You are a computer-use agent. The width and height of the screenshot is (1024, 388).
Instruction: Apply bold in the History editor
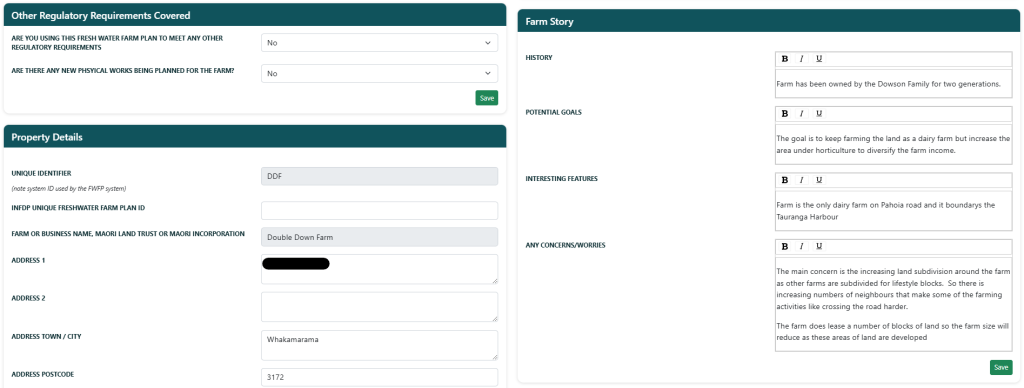784,59
